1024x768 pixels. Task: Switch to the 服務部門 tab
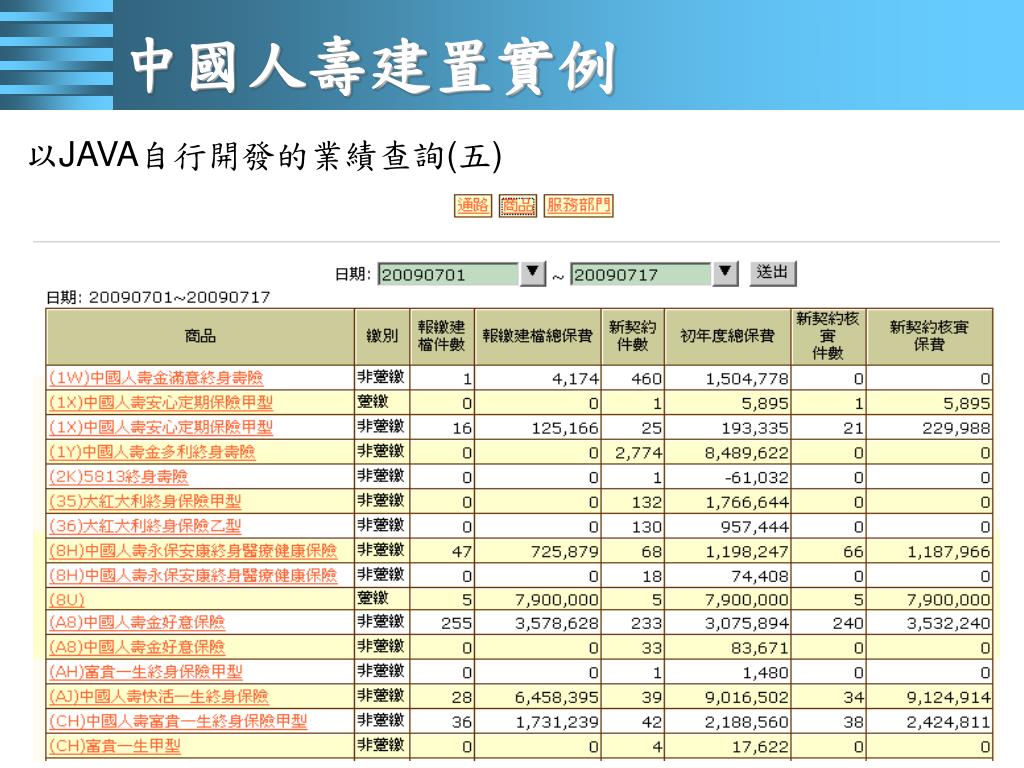point(579,206)
